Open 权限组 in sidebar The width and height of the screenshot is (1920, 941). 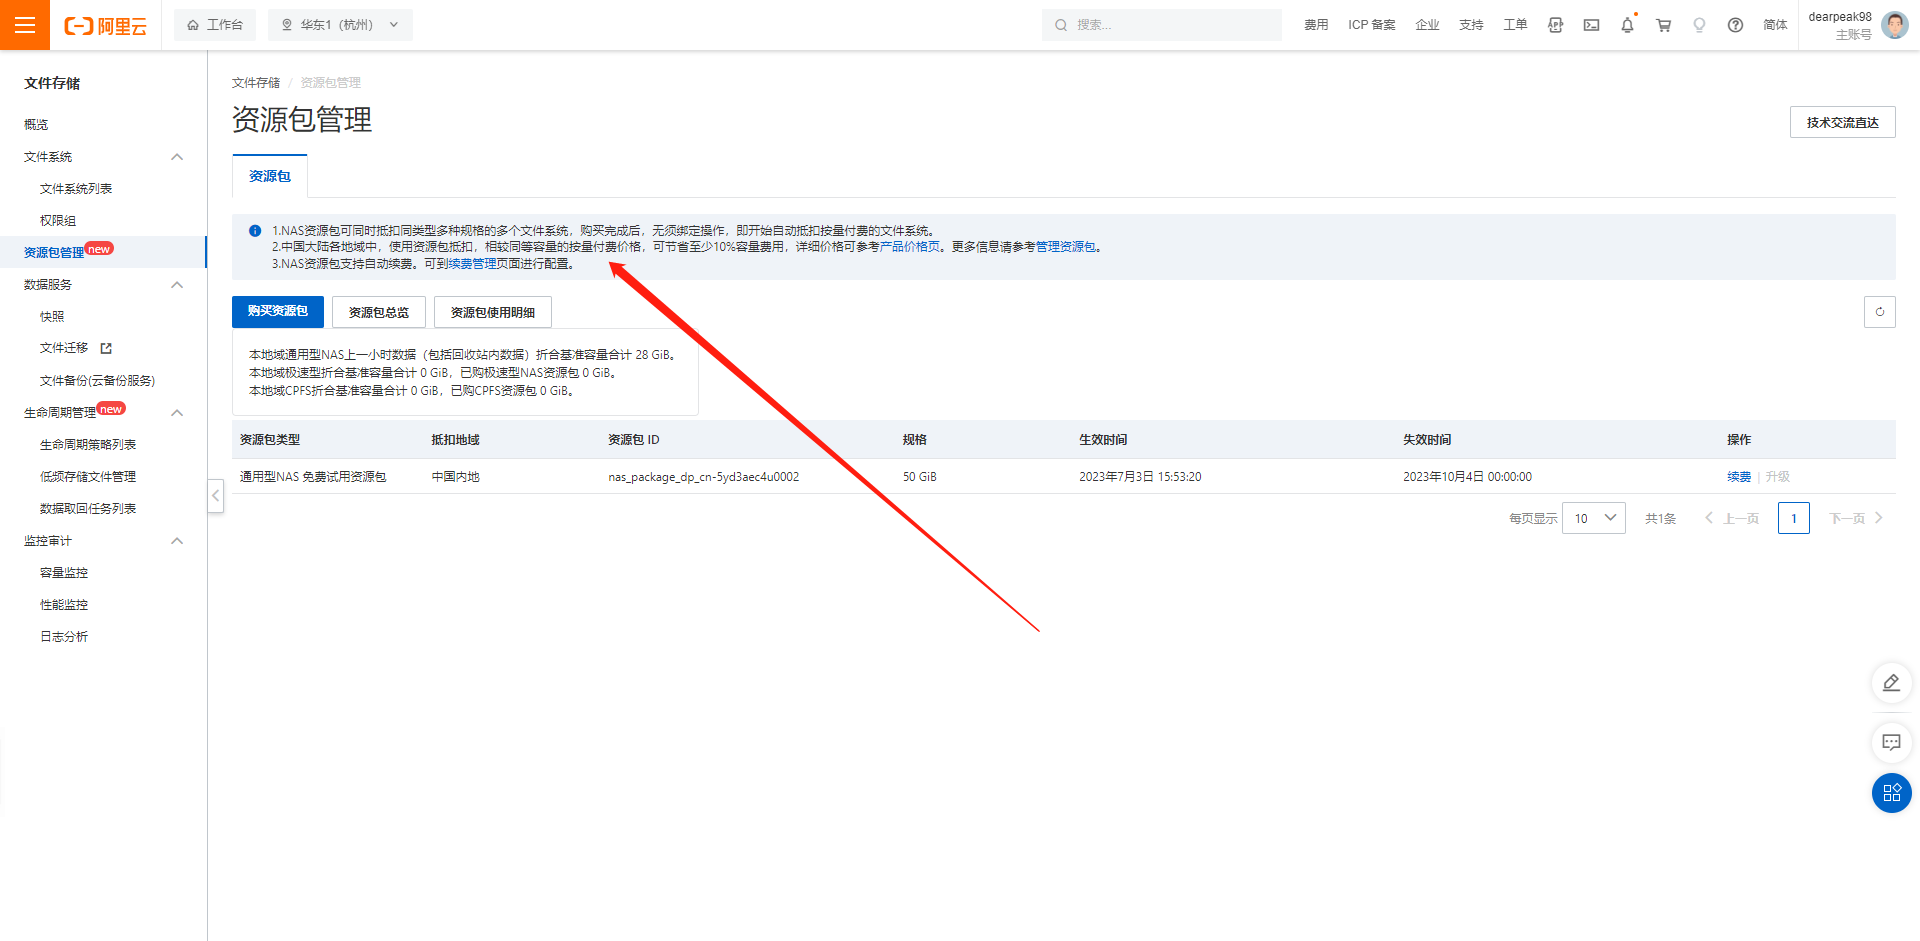(58, 221)
